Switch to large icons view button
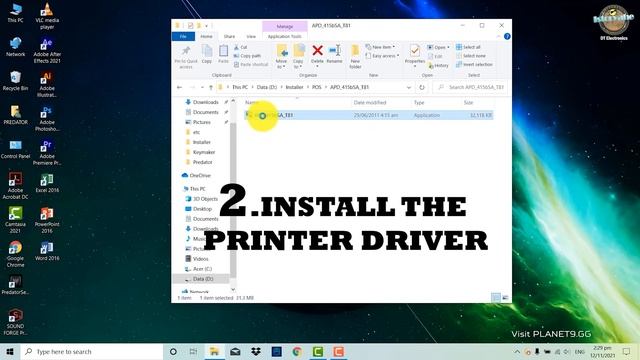640x360 pixels. pos(505,298)
